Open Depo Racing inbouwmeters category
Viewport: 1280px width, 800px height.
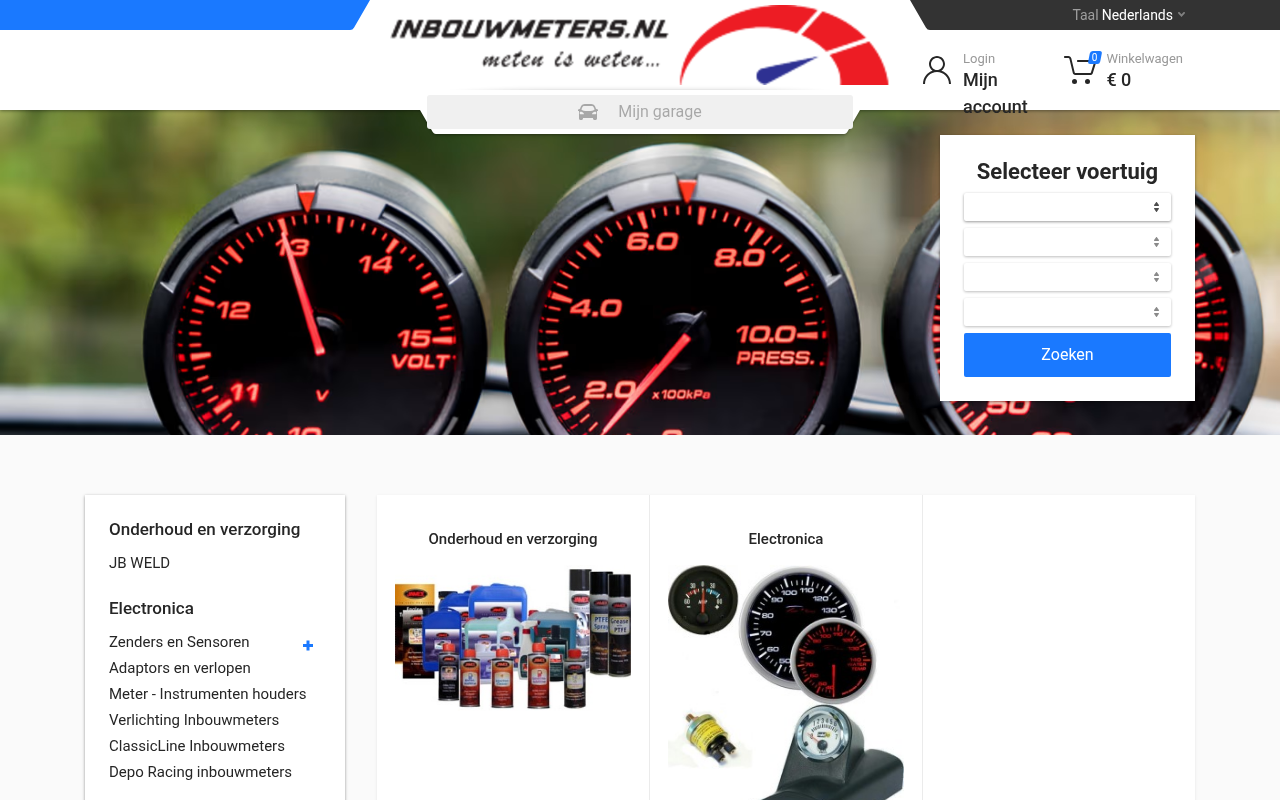coord(200,772)
